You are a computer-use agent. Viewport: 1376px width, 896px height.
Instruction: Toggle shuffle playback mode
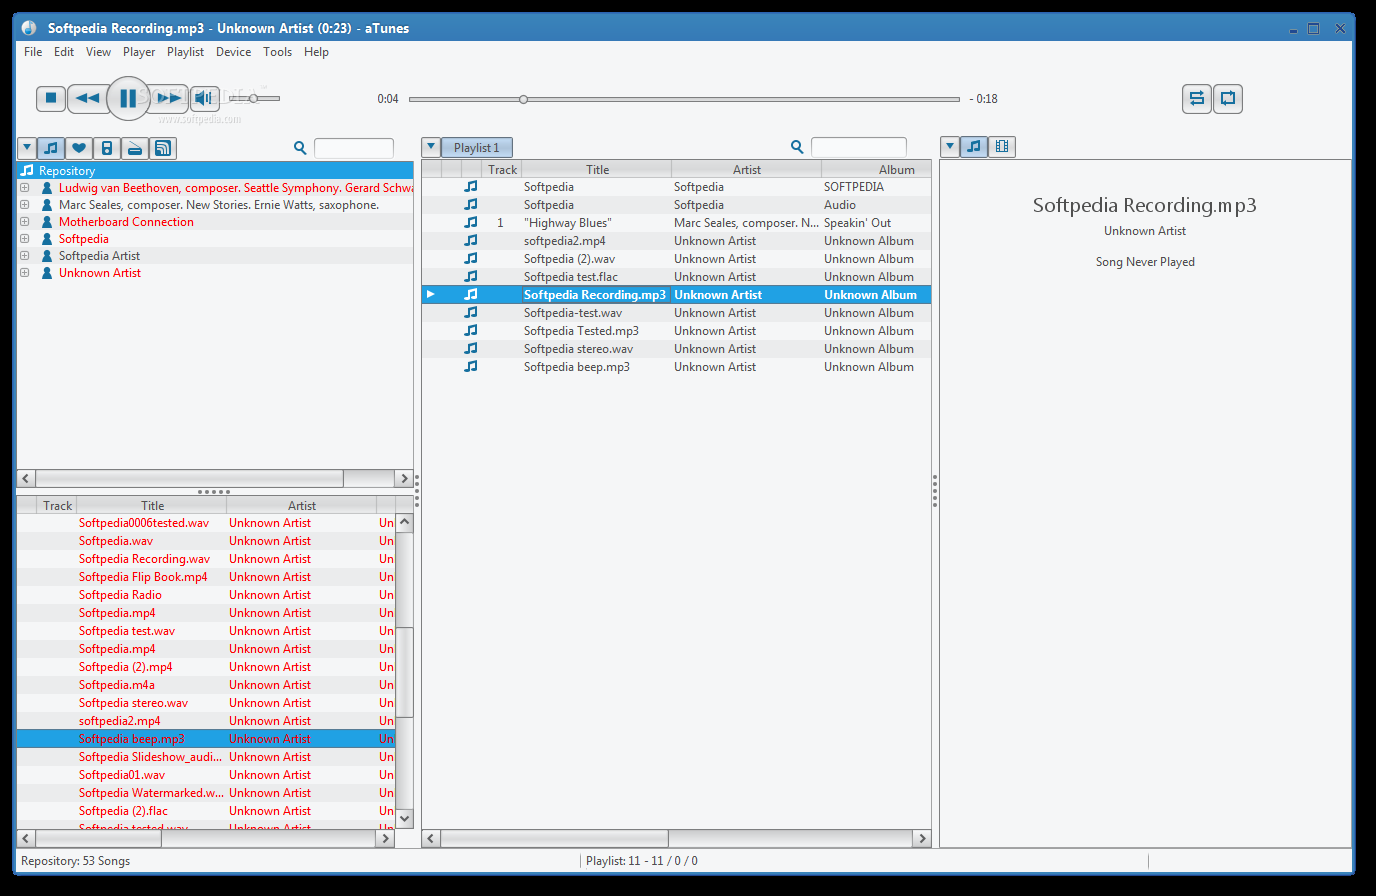(1196, 98)
